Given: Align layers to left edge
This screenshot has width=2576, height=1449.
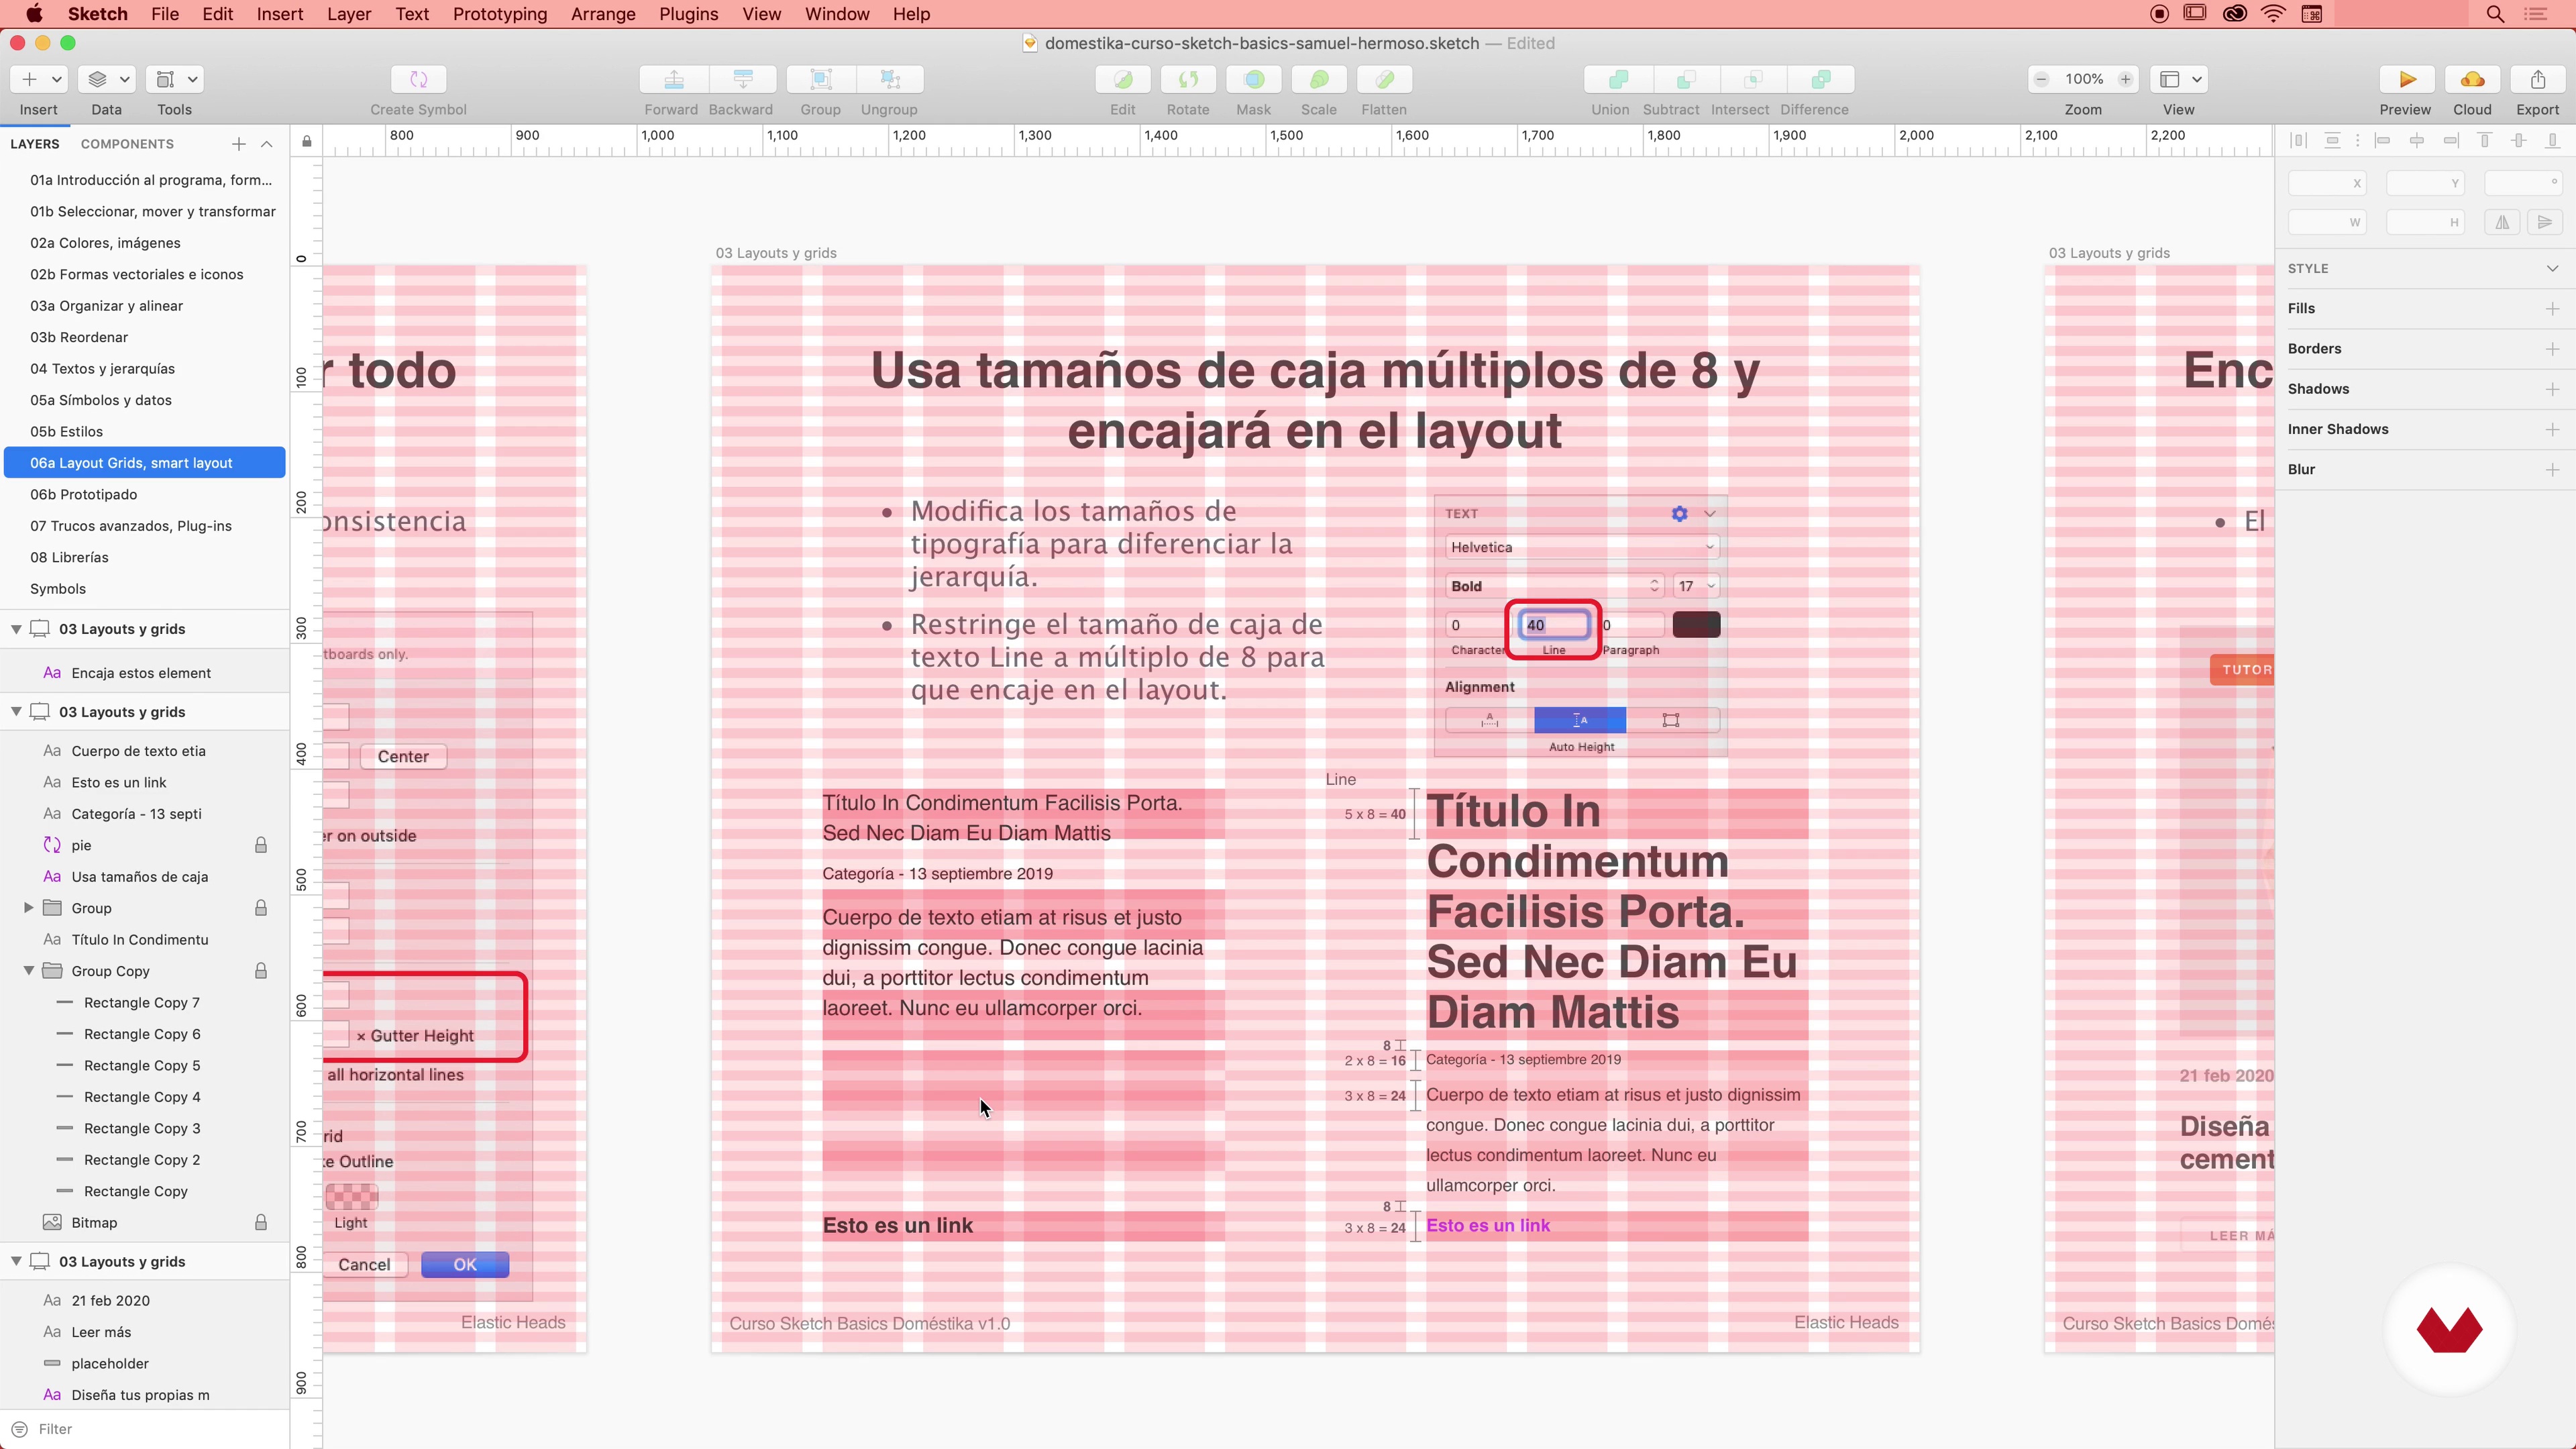Looking at the screenshot, I should point(2383,140).
